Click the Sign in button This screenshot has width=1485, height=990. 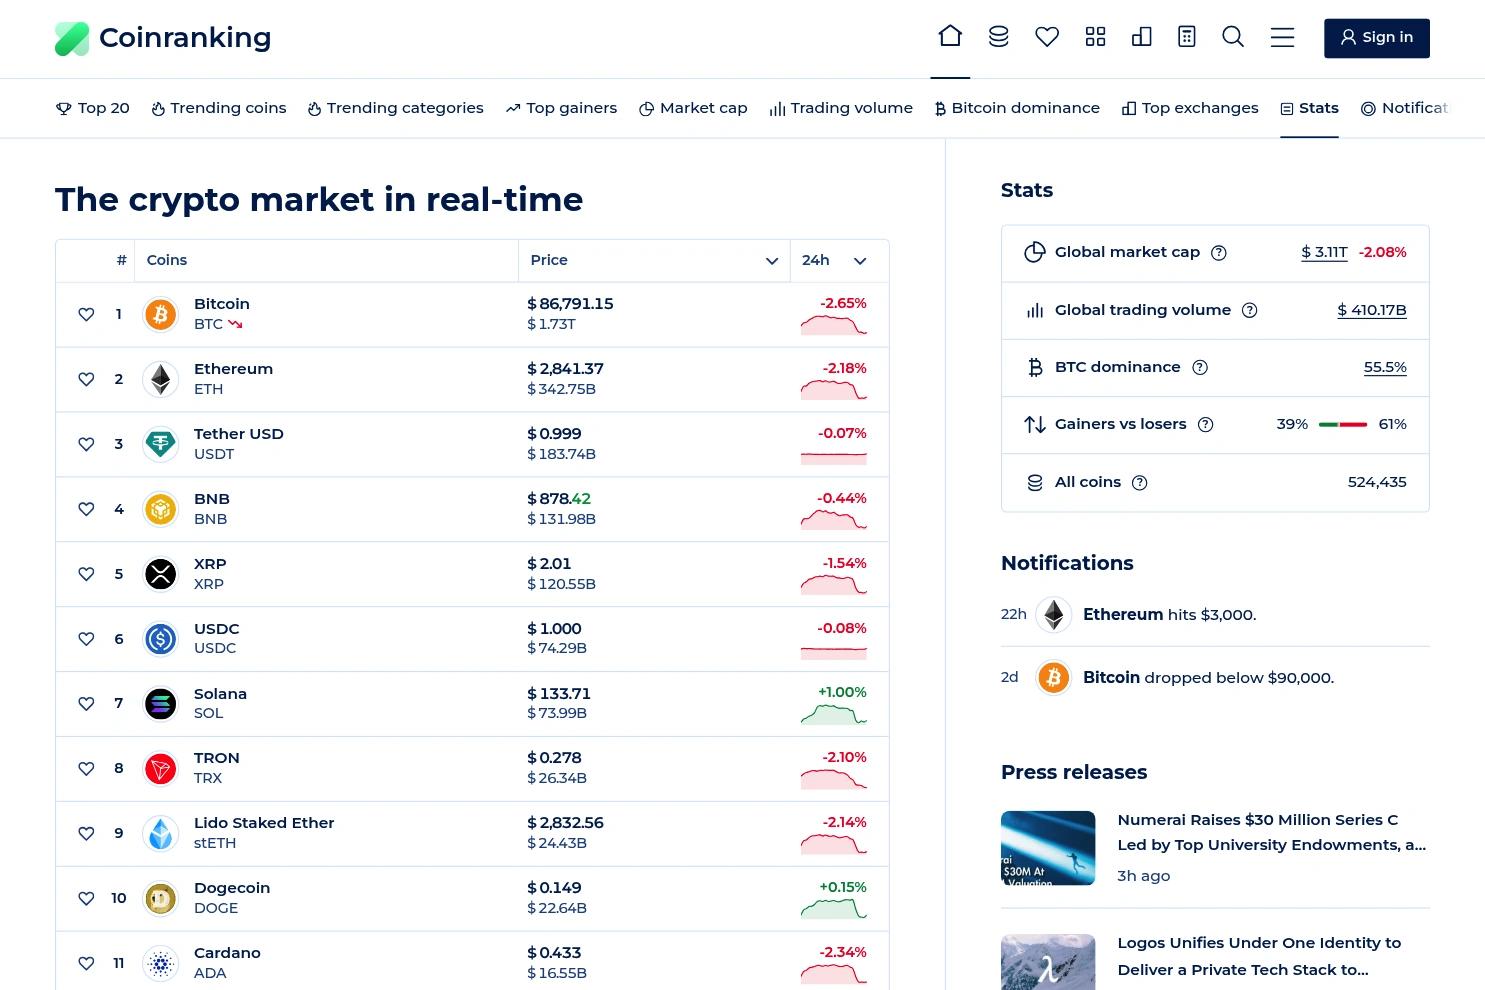click(x=1377, y=38)
